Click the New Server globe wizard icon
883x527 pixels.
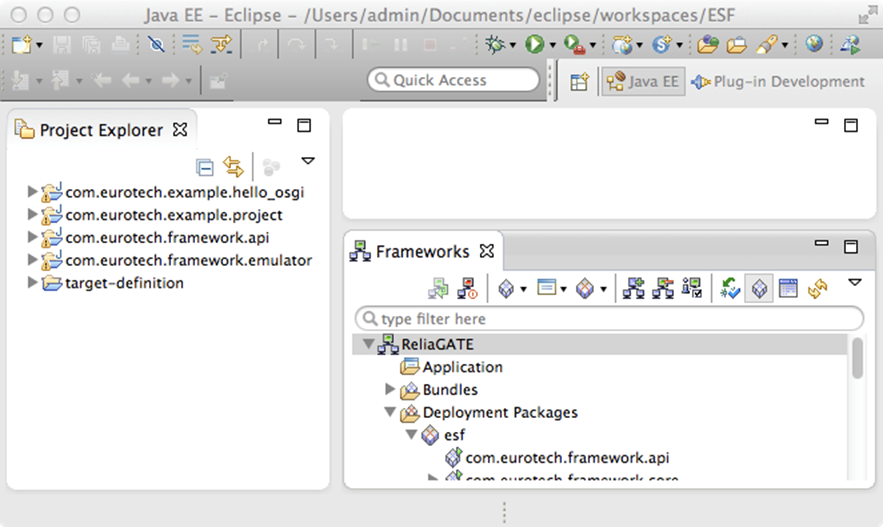(623, 44)
